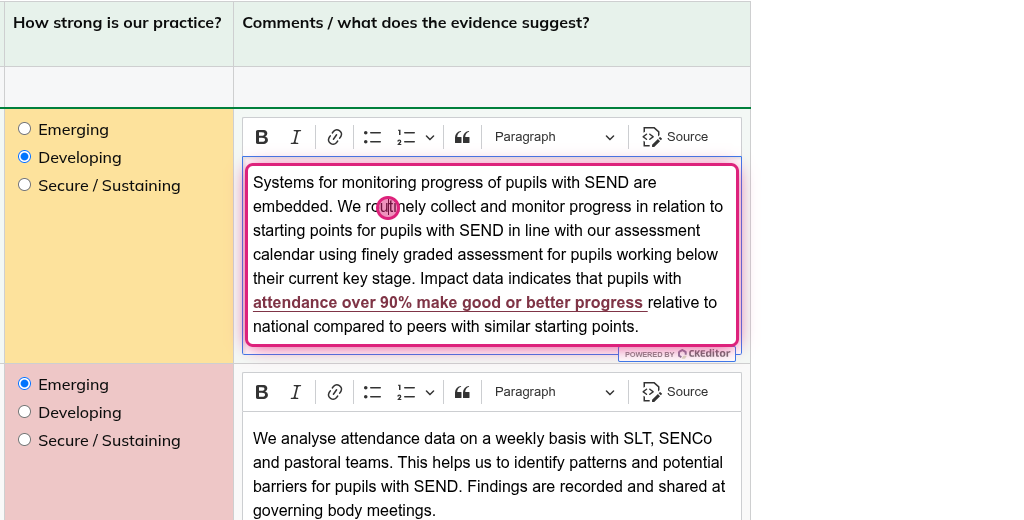Toggle Italic in the first editor toolbar
This screenshot has width=1024, height=520.
[295, 137]
